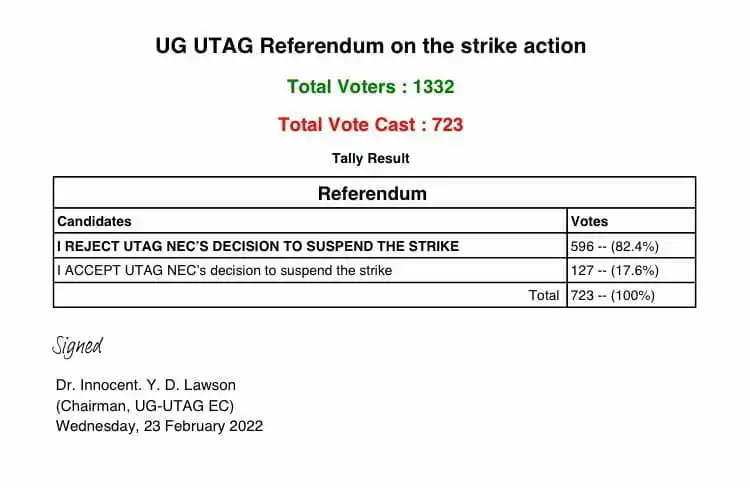
Task: Click the handwritten 'Signed' text
Action: click(x=77, y=346)
